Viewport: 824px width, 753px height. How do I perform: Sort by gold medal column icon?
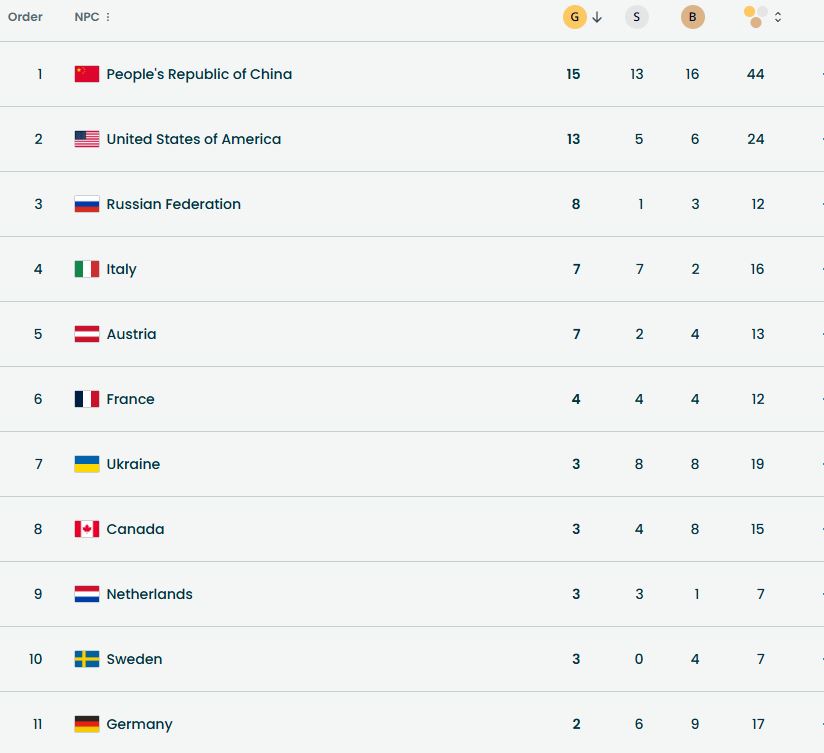coord(575,17)
